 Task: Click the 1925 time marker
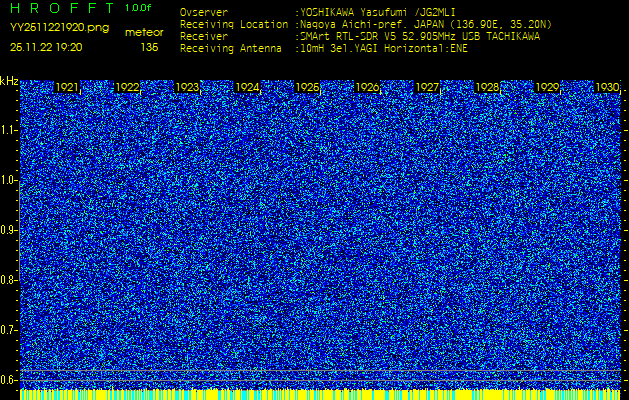point(307,87)
